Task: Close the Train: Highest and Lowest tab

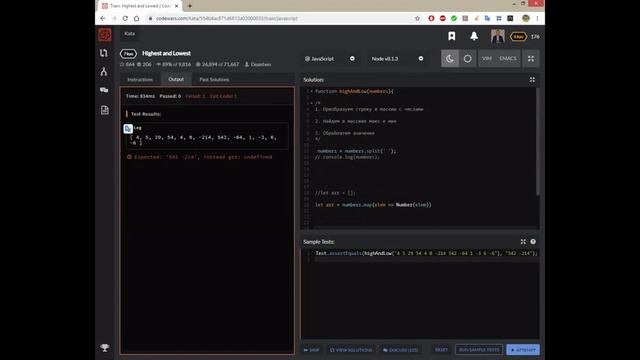Action: (x=176, y=6)
